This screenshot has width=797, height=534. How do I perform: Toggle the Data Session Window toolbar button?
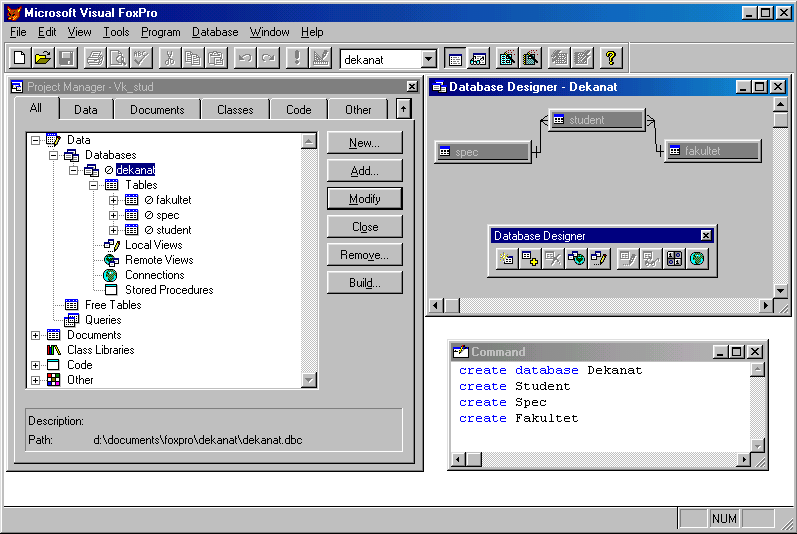[479, 58]
